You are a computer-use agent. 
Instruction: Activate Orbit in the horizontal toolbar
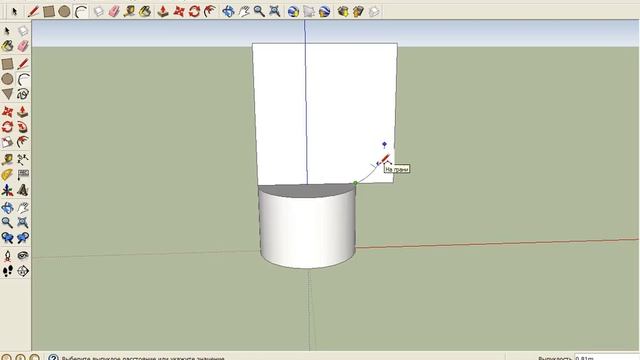(228, 11)
